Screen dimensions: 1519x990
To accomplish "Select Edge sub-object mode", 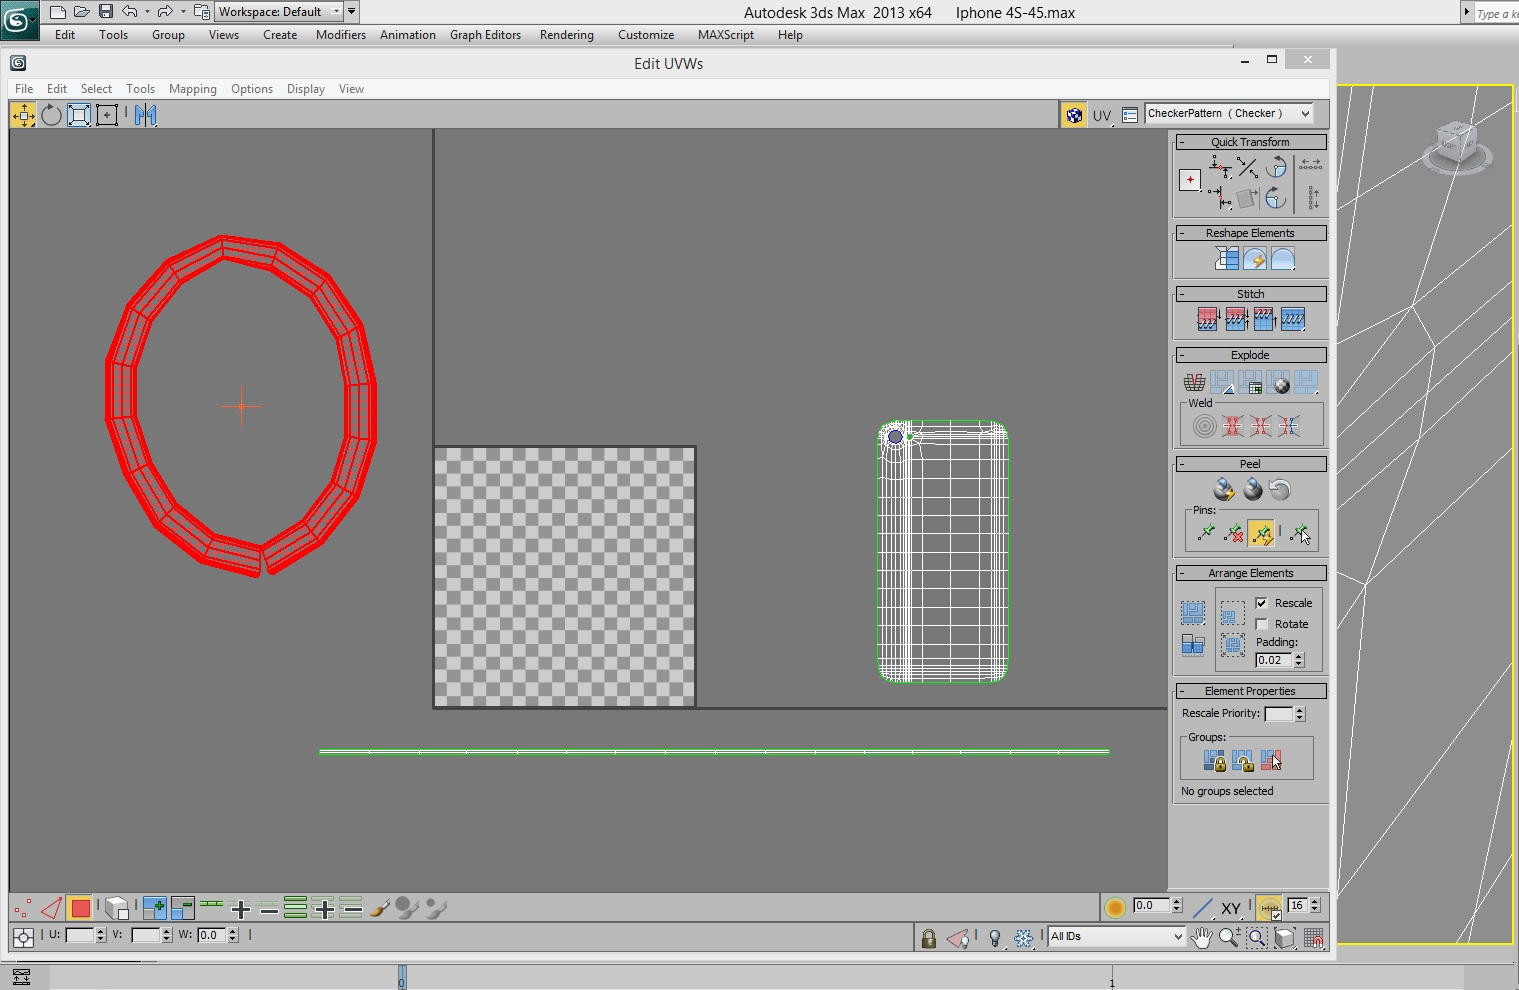I will click(51, 908).
